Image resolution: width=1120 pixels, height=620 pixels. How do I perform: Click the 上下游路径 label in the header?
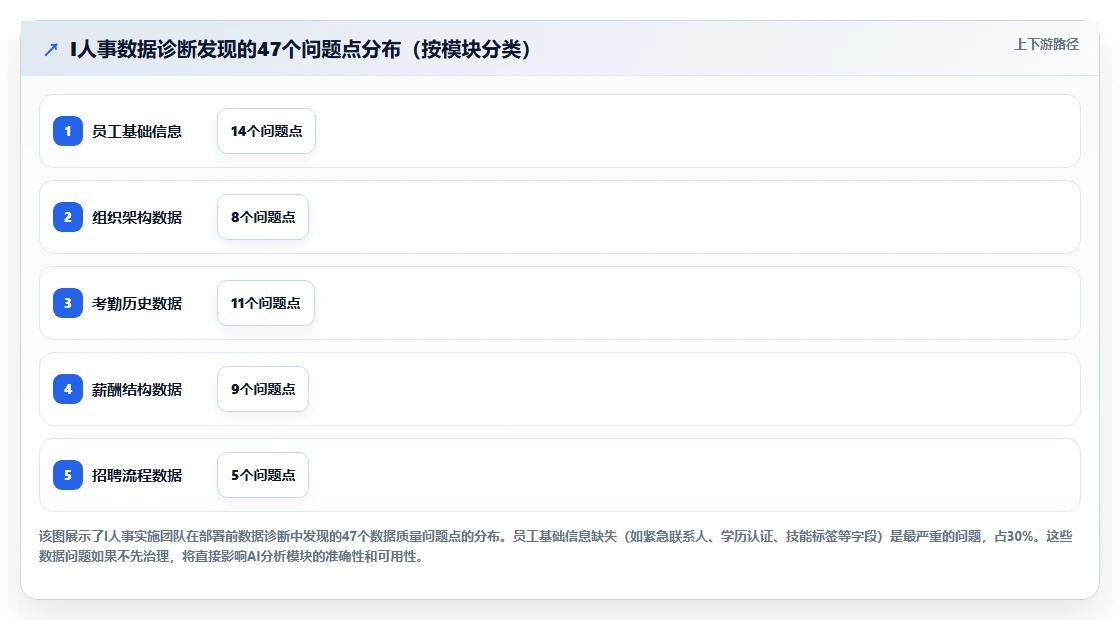click(1046, 44)
